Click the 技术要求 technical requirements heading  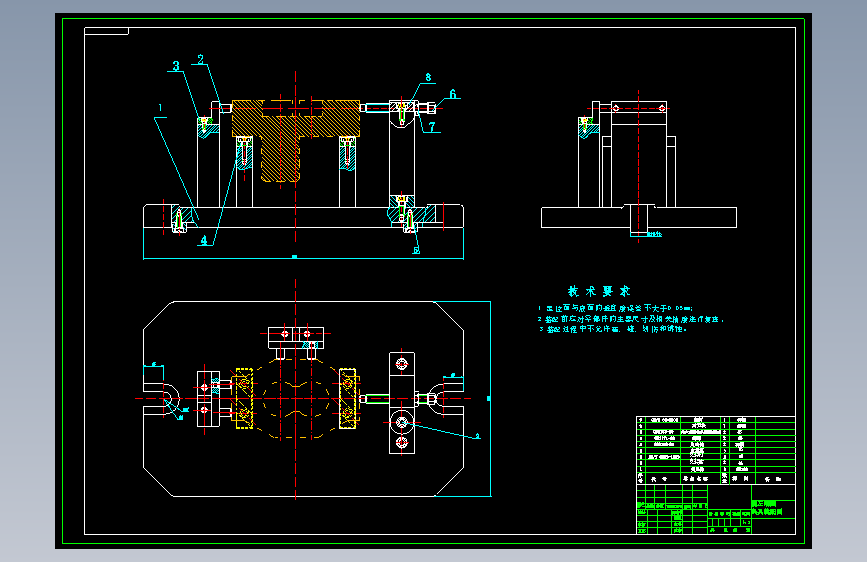(599, 291)
